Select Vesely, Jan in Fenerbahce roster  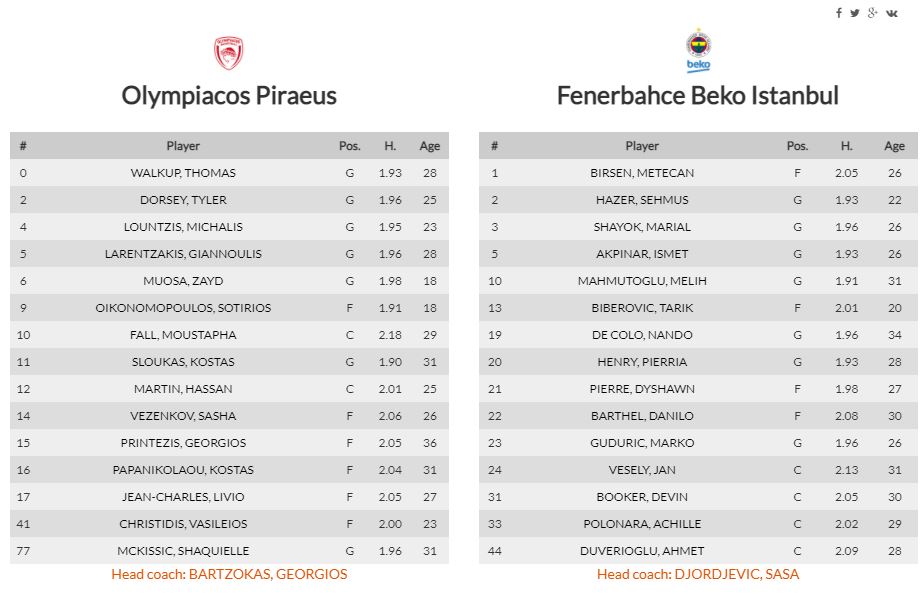point(642,470)
